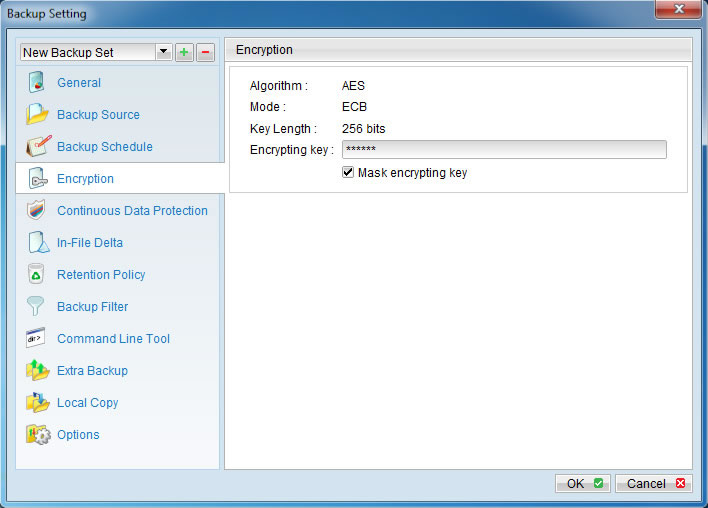This screenshot has height=508, width=708.
Task: Open the New Backup Set dropdown
Action: click(163, 52)
